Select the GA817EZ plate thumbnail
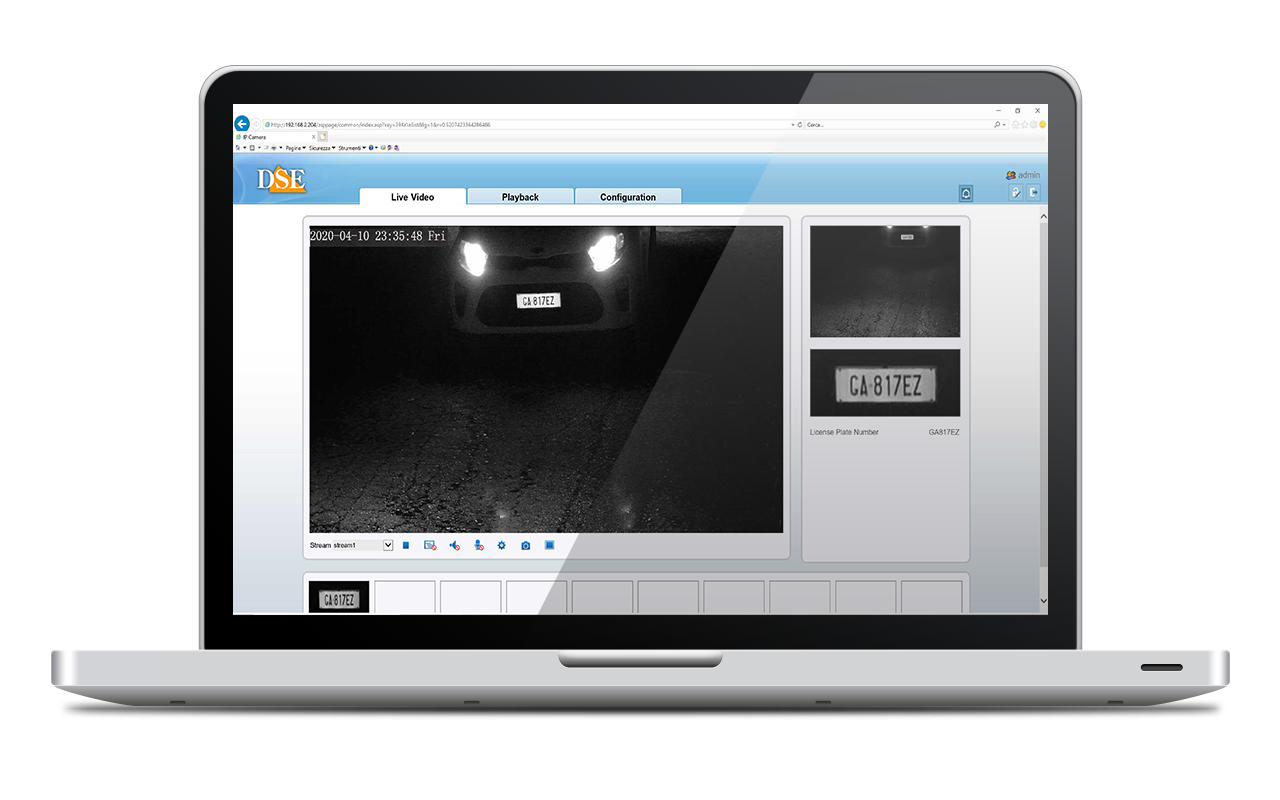1280x800 pixels. point(338,597)
